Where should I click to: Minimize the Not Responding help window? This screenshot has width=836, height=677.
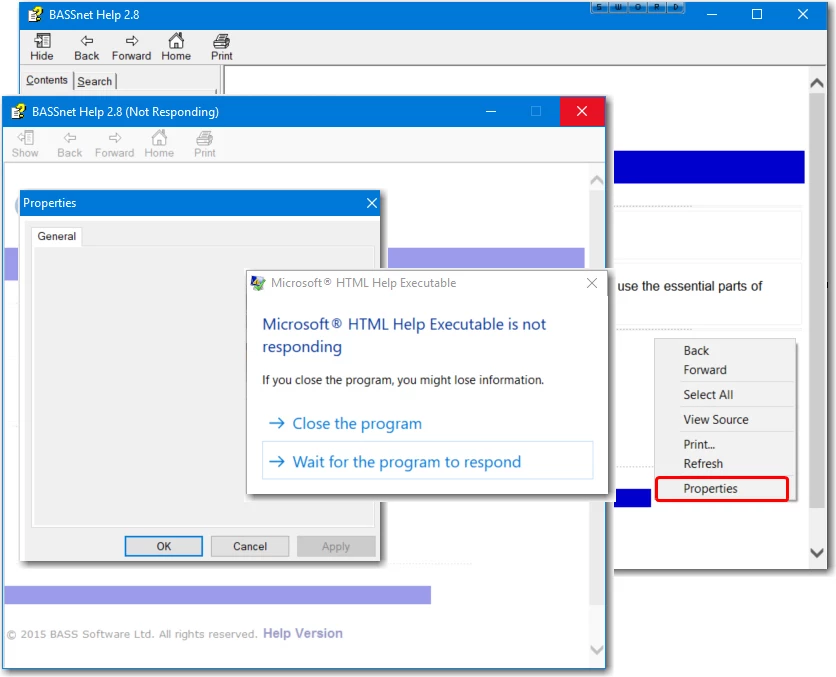point(491,111)
